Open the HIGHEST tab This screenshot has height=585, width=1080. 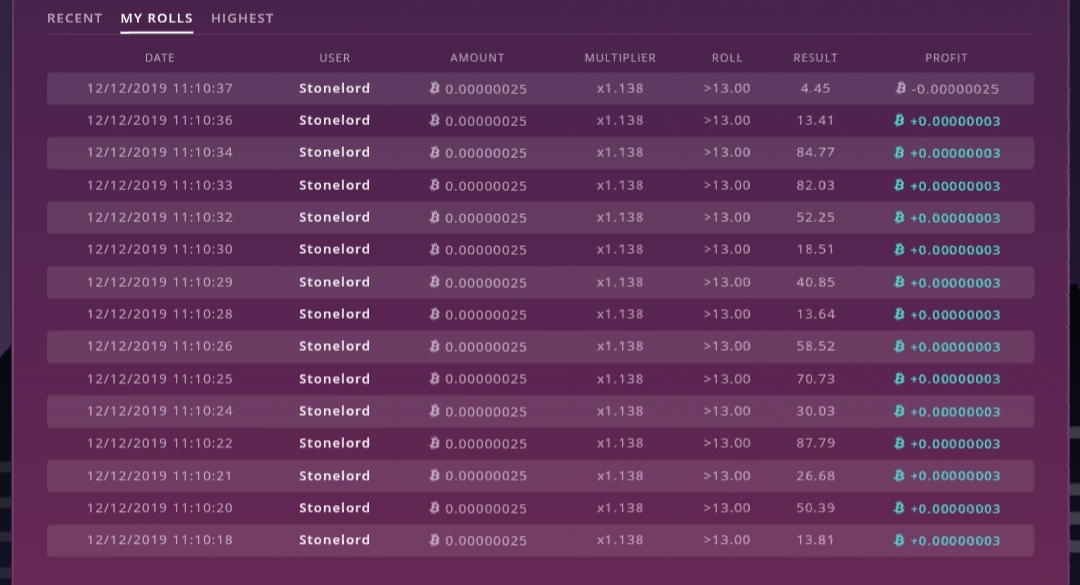tap(242, 19)
